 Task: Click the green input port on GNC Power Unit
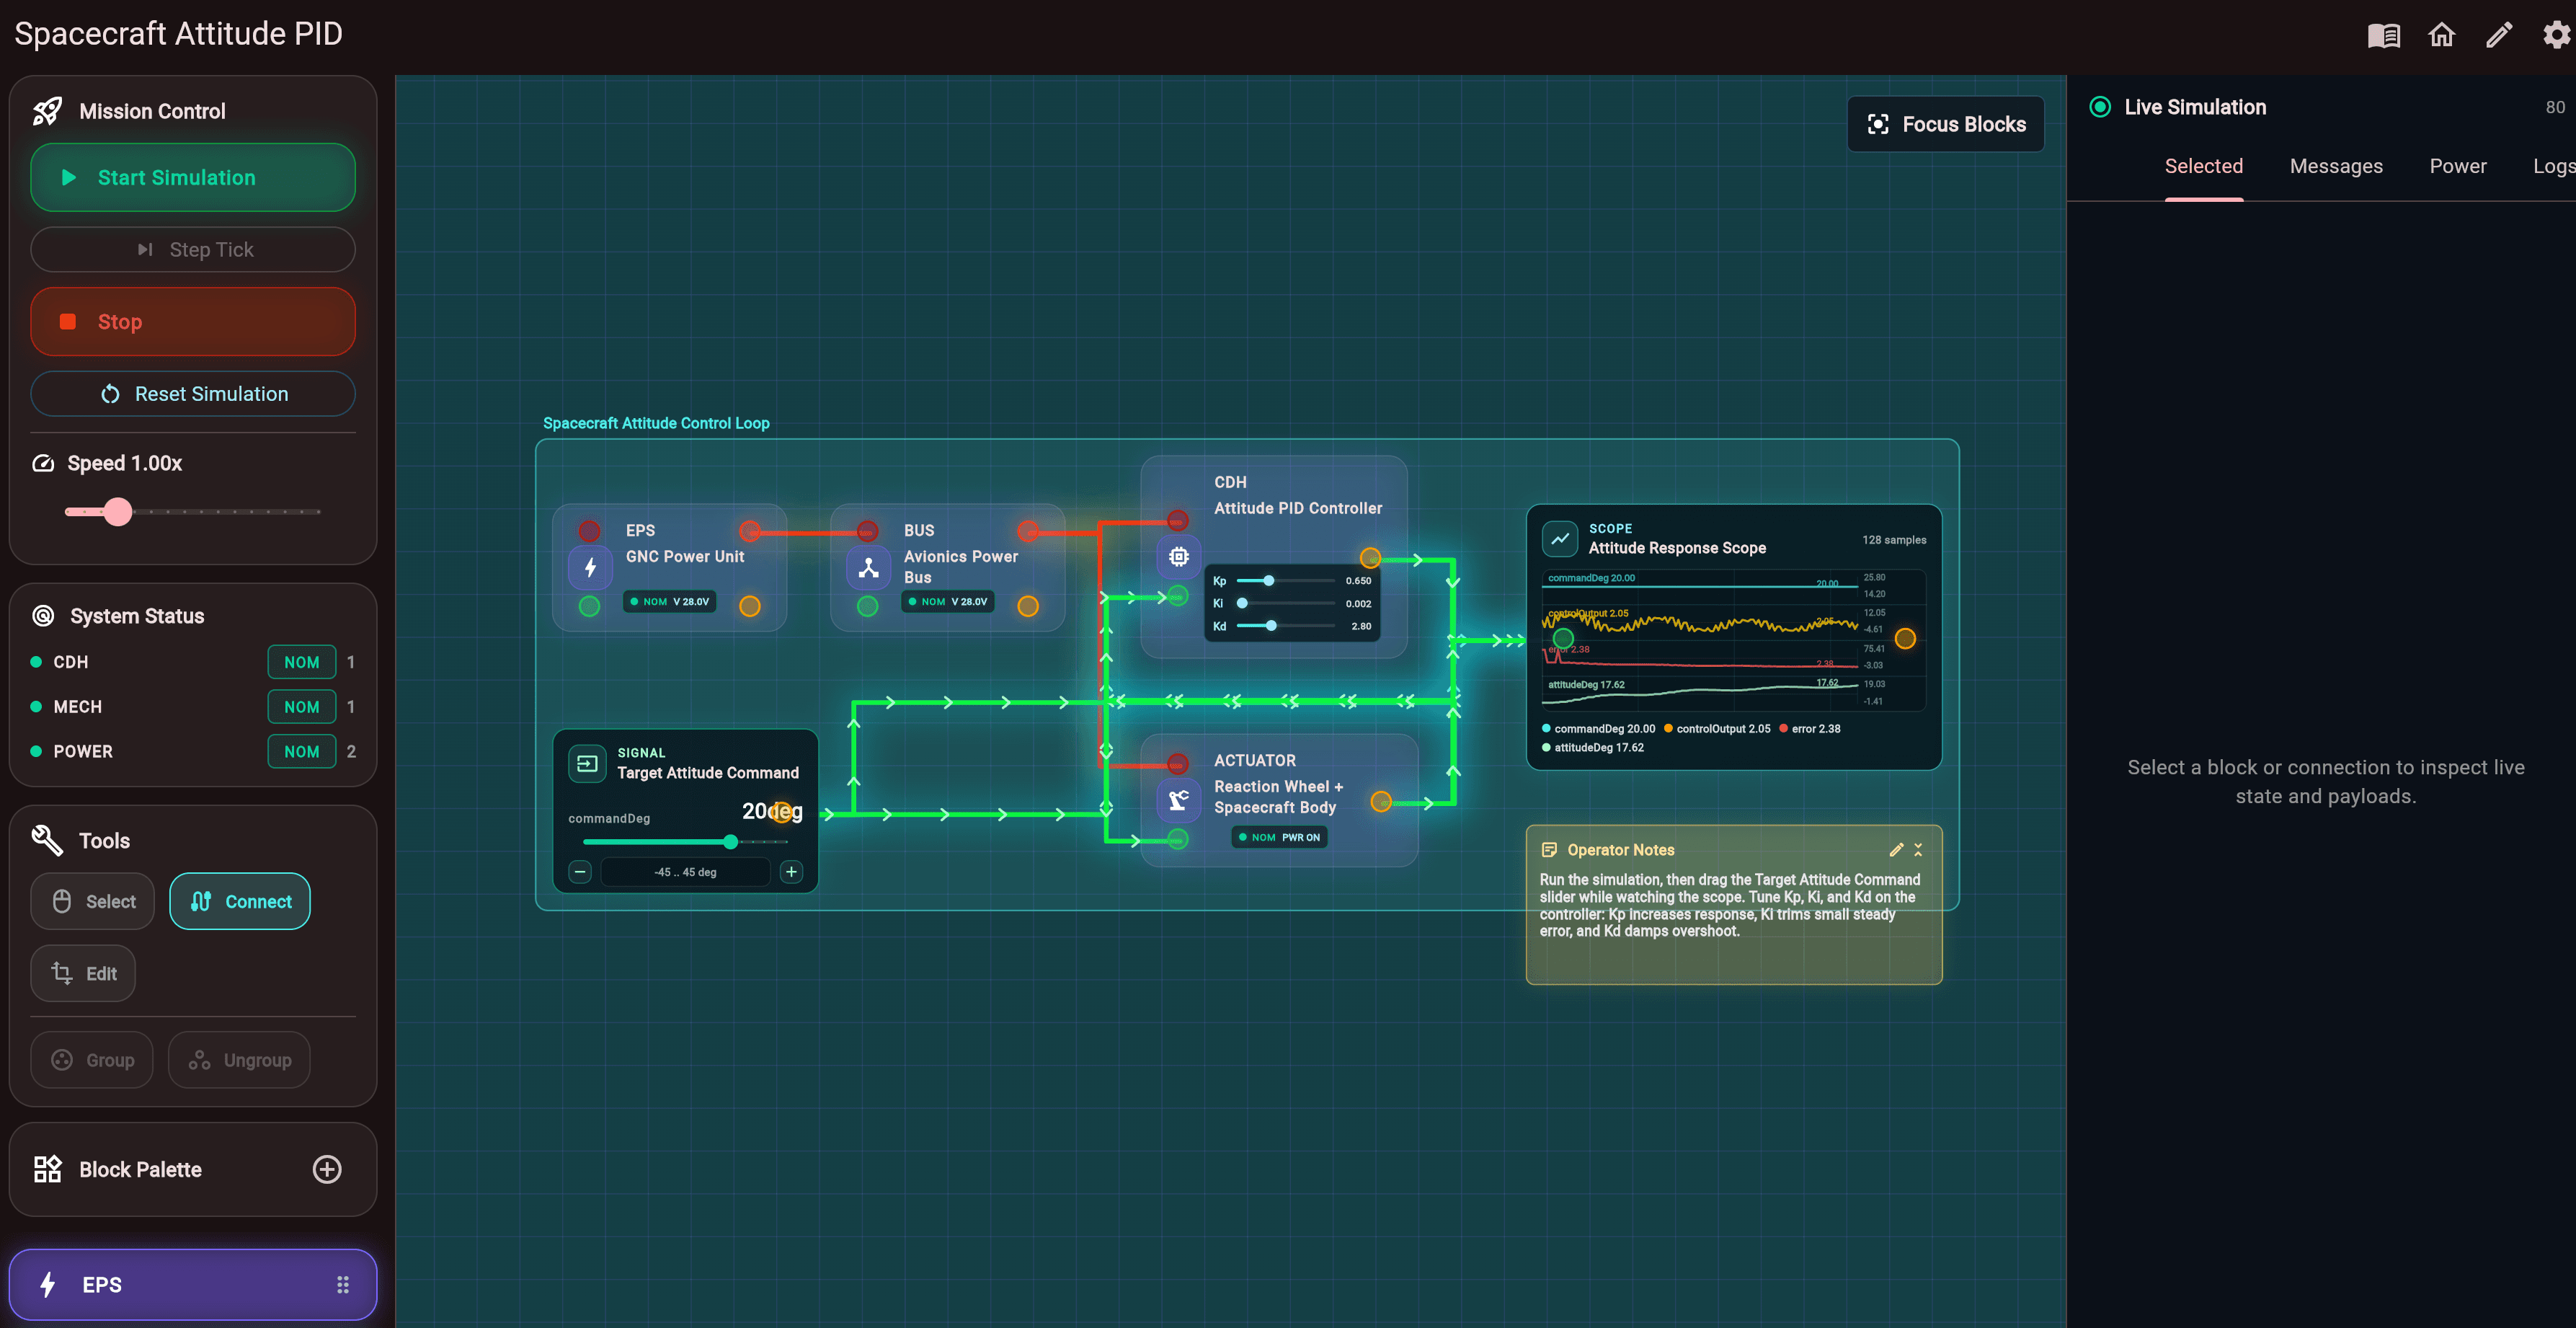click(x=590, y=606)
